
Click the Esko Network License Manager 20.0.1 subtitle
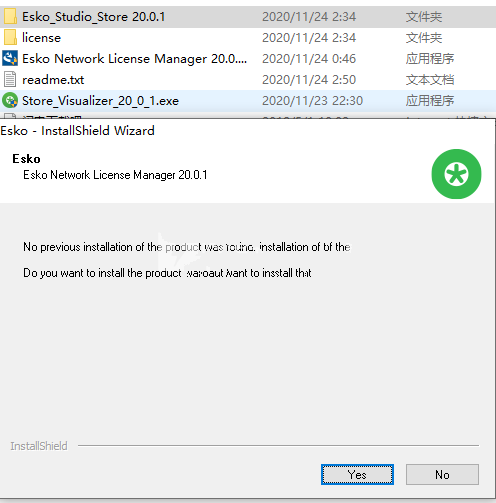115,175
